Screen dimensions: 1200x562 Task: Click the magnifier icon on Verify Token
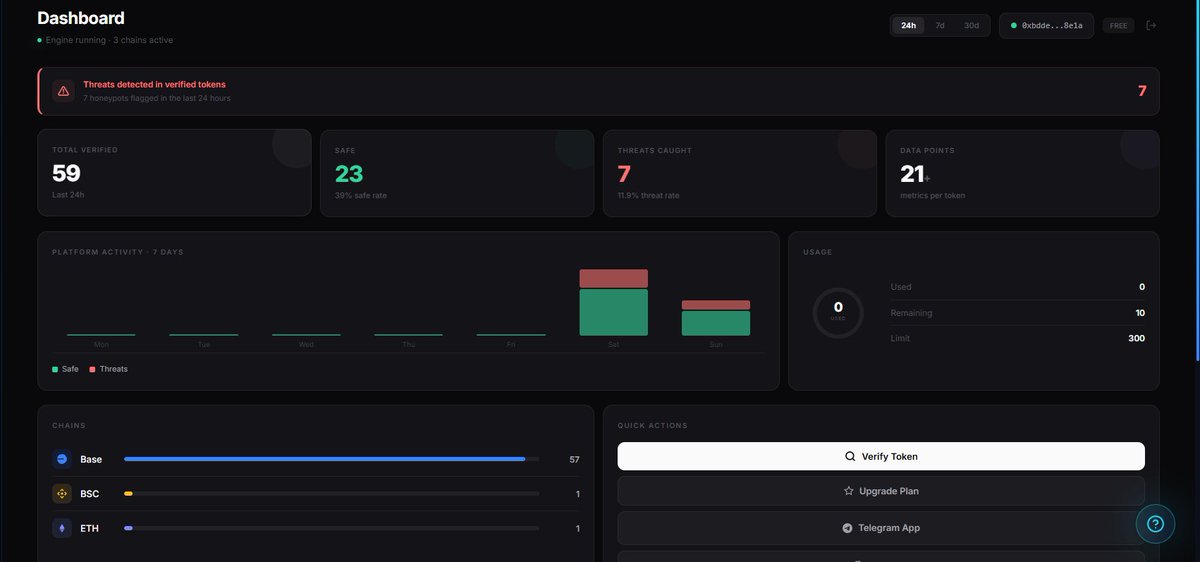[x=850, y=456]
